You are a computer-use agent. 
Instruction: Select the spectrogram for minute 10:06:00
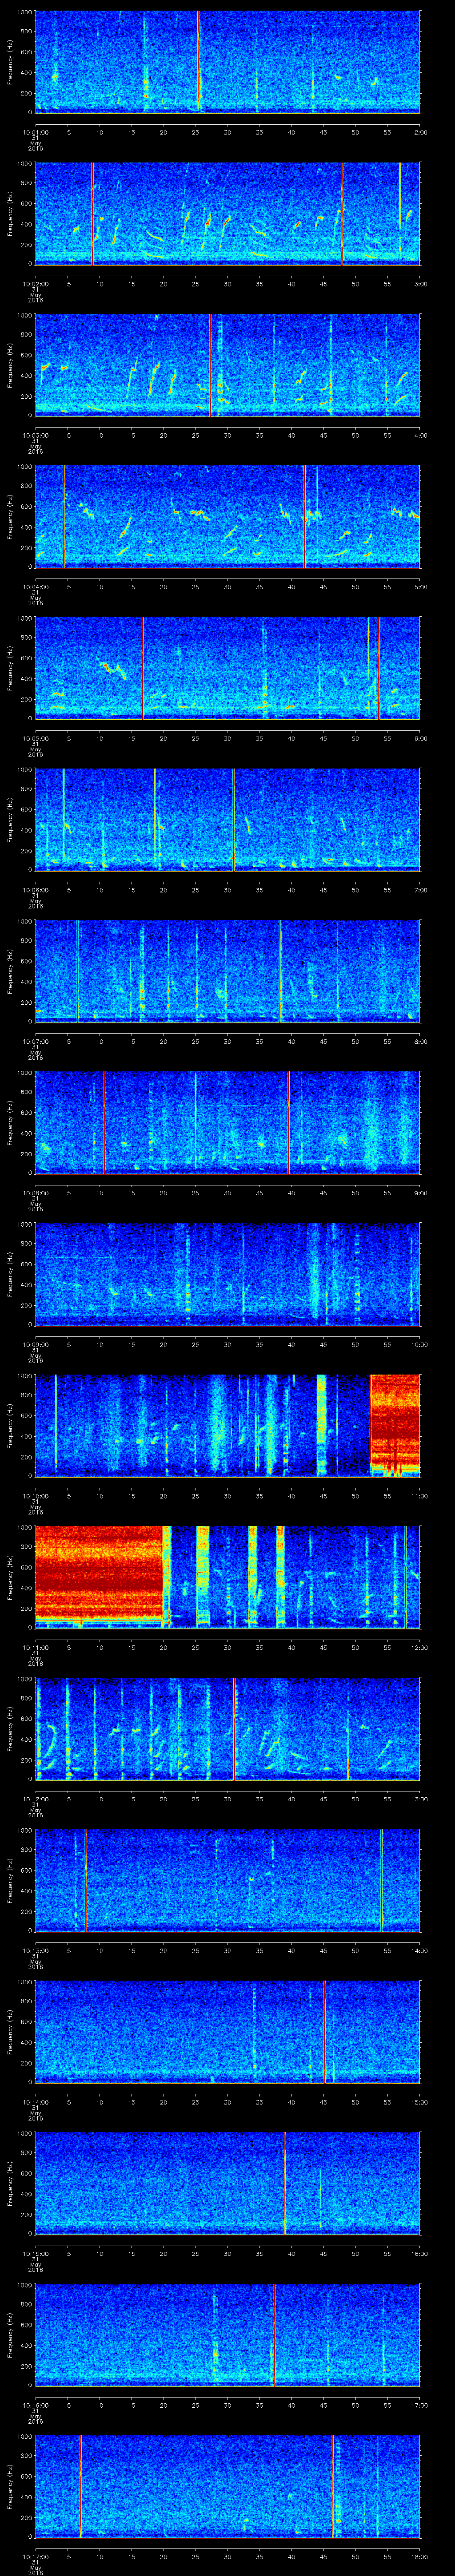coord(228,819)
